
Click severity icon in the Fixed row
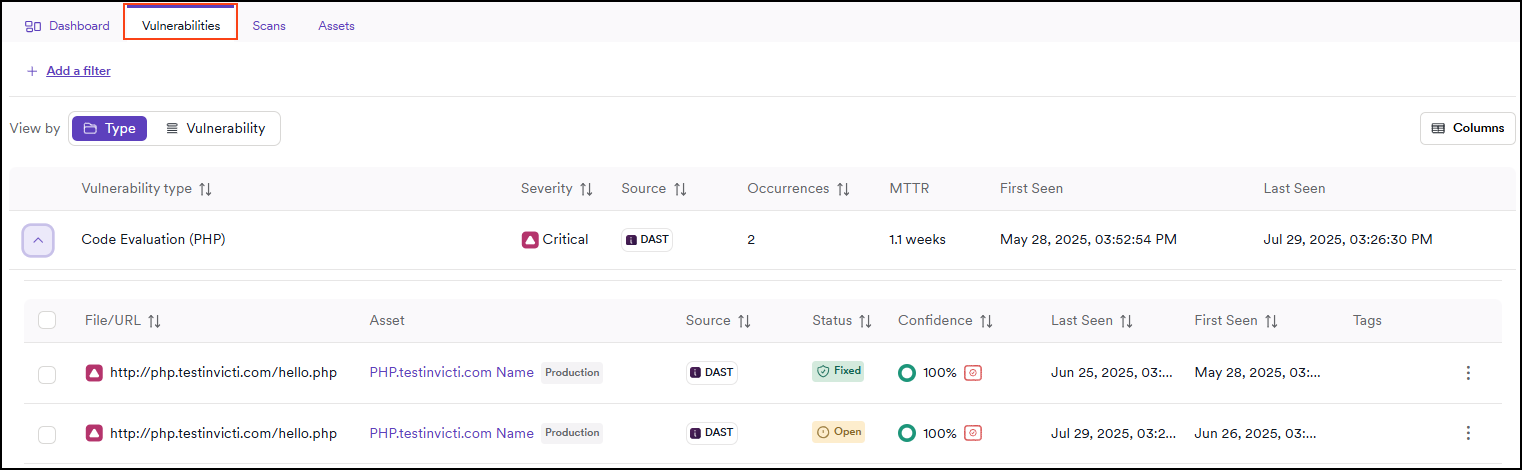point(94,373)
